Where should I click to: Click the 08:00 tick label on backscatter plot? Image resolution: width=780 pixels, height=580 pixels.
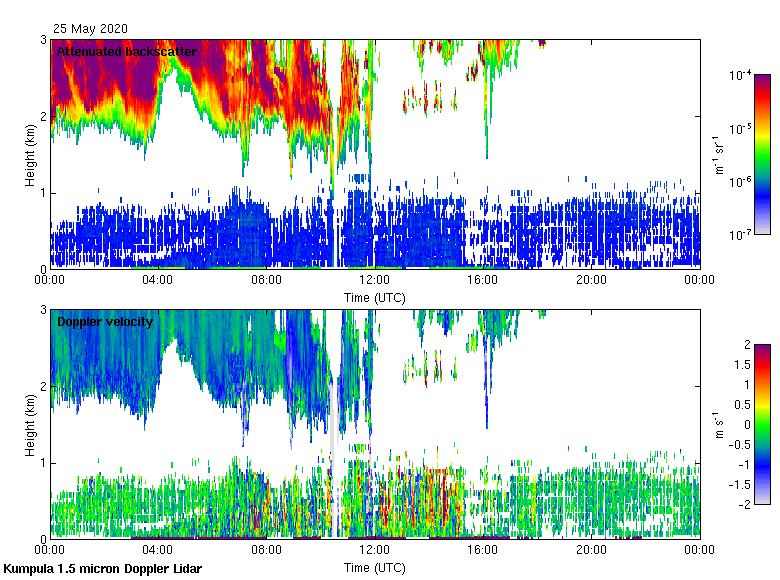click(266, 280)
